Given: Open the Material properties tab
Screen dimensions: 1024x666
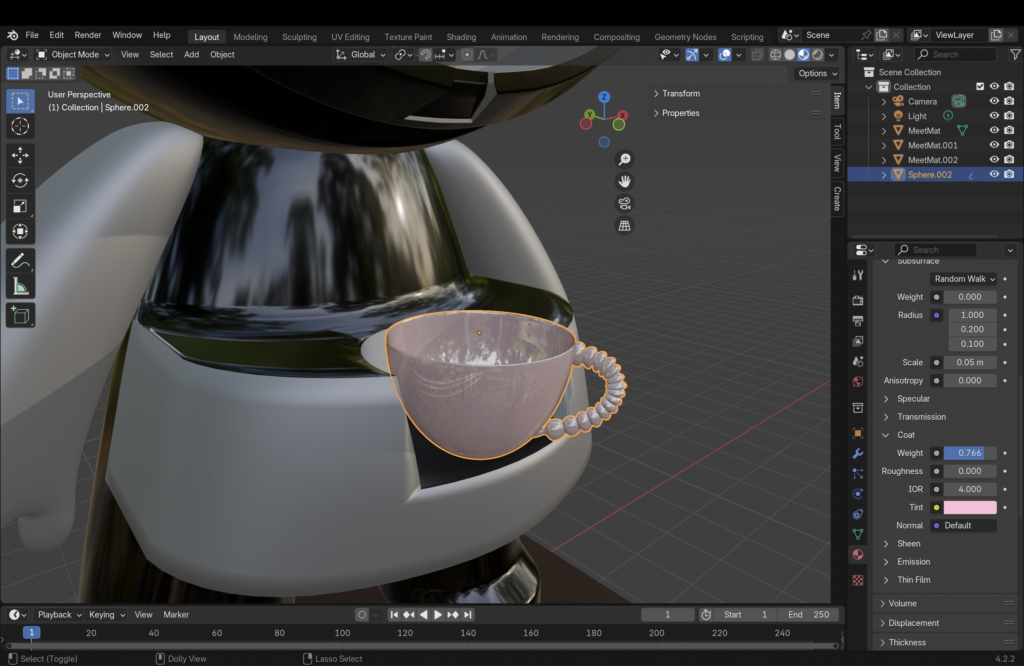Looking at the screenshot, I should point(858,555).
